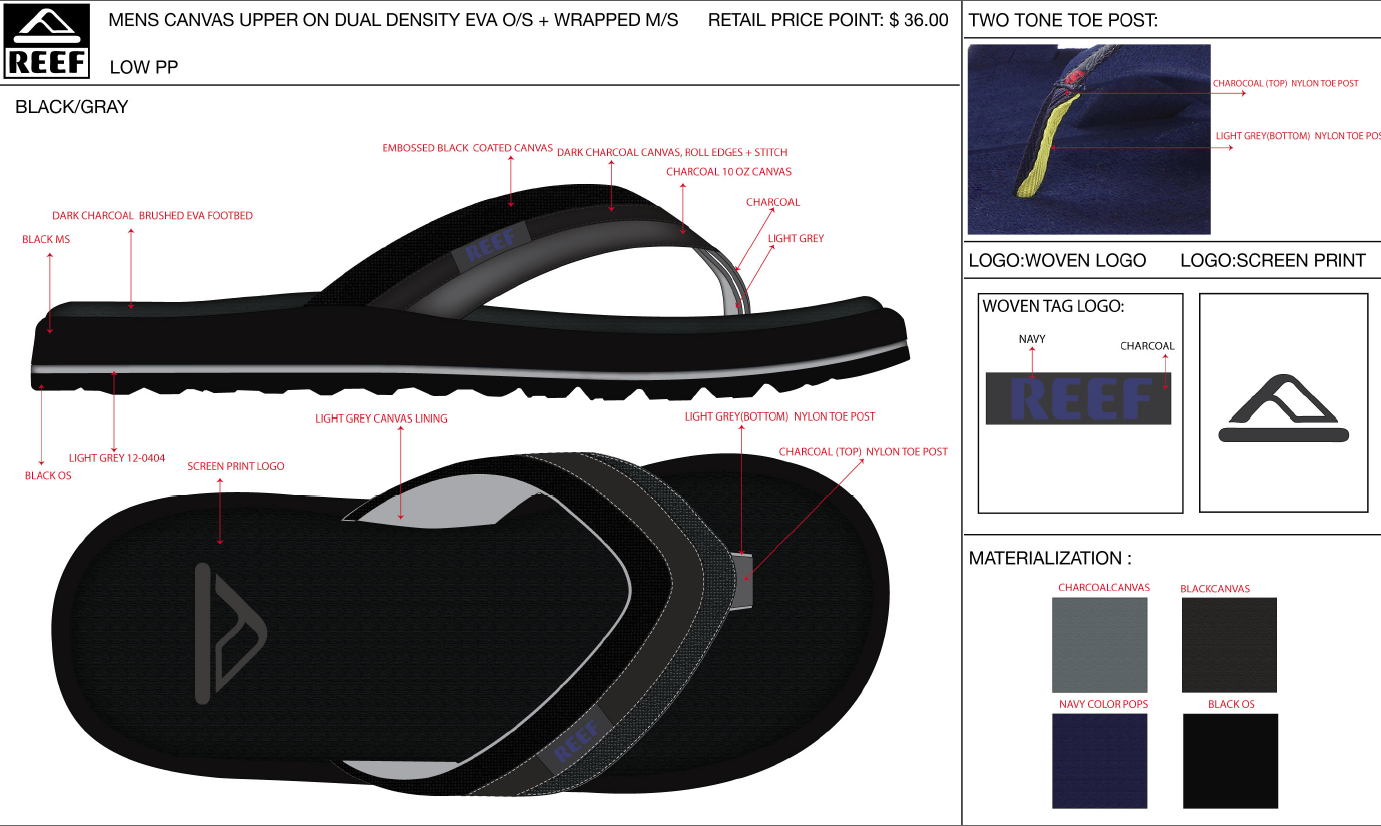Viewport: 1381px width, 826px height.
Task: Click 'LIGHT GREY CANVAS LINING' label
Action: tap(381, 419)
